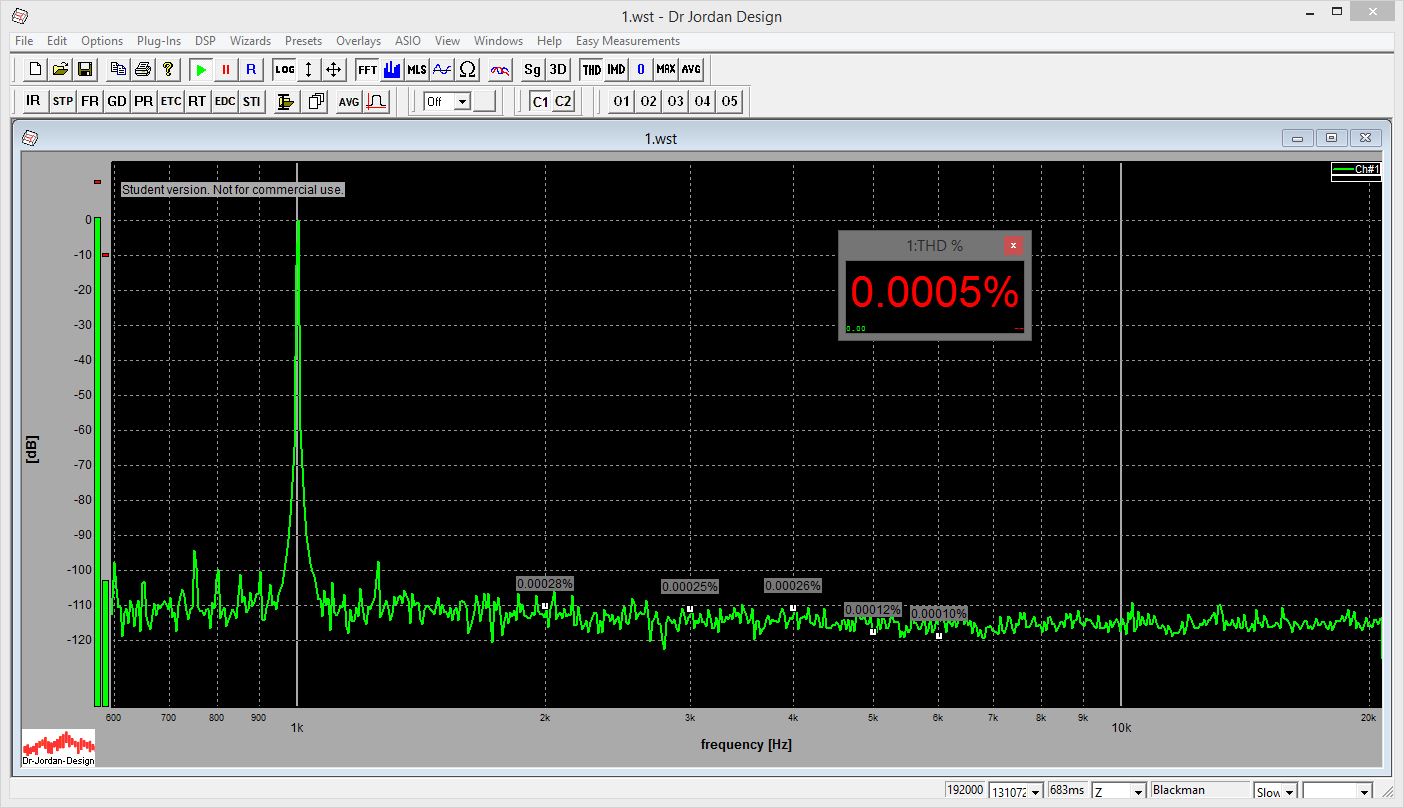
Task: Select the FR frequency response view
Action: point(90,101)
